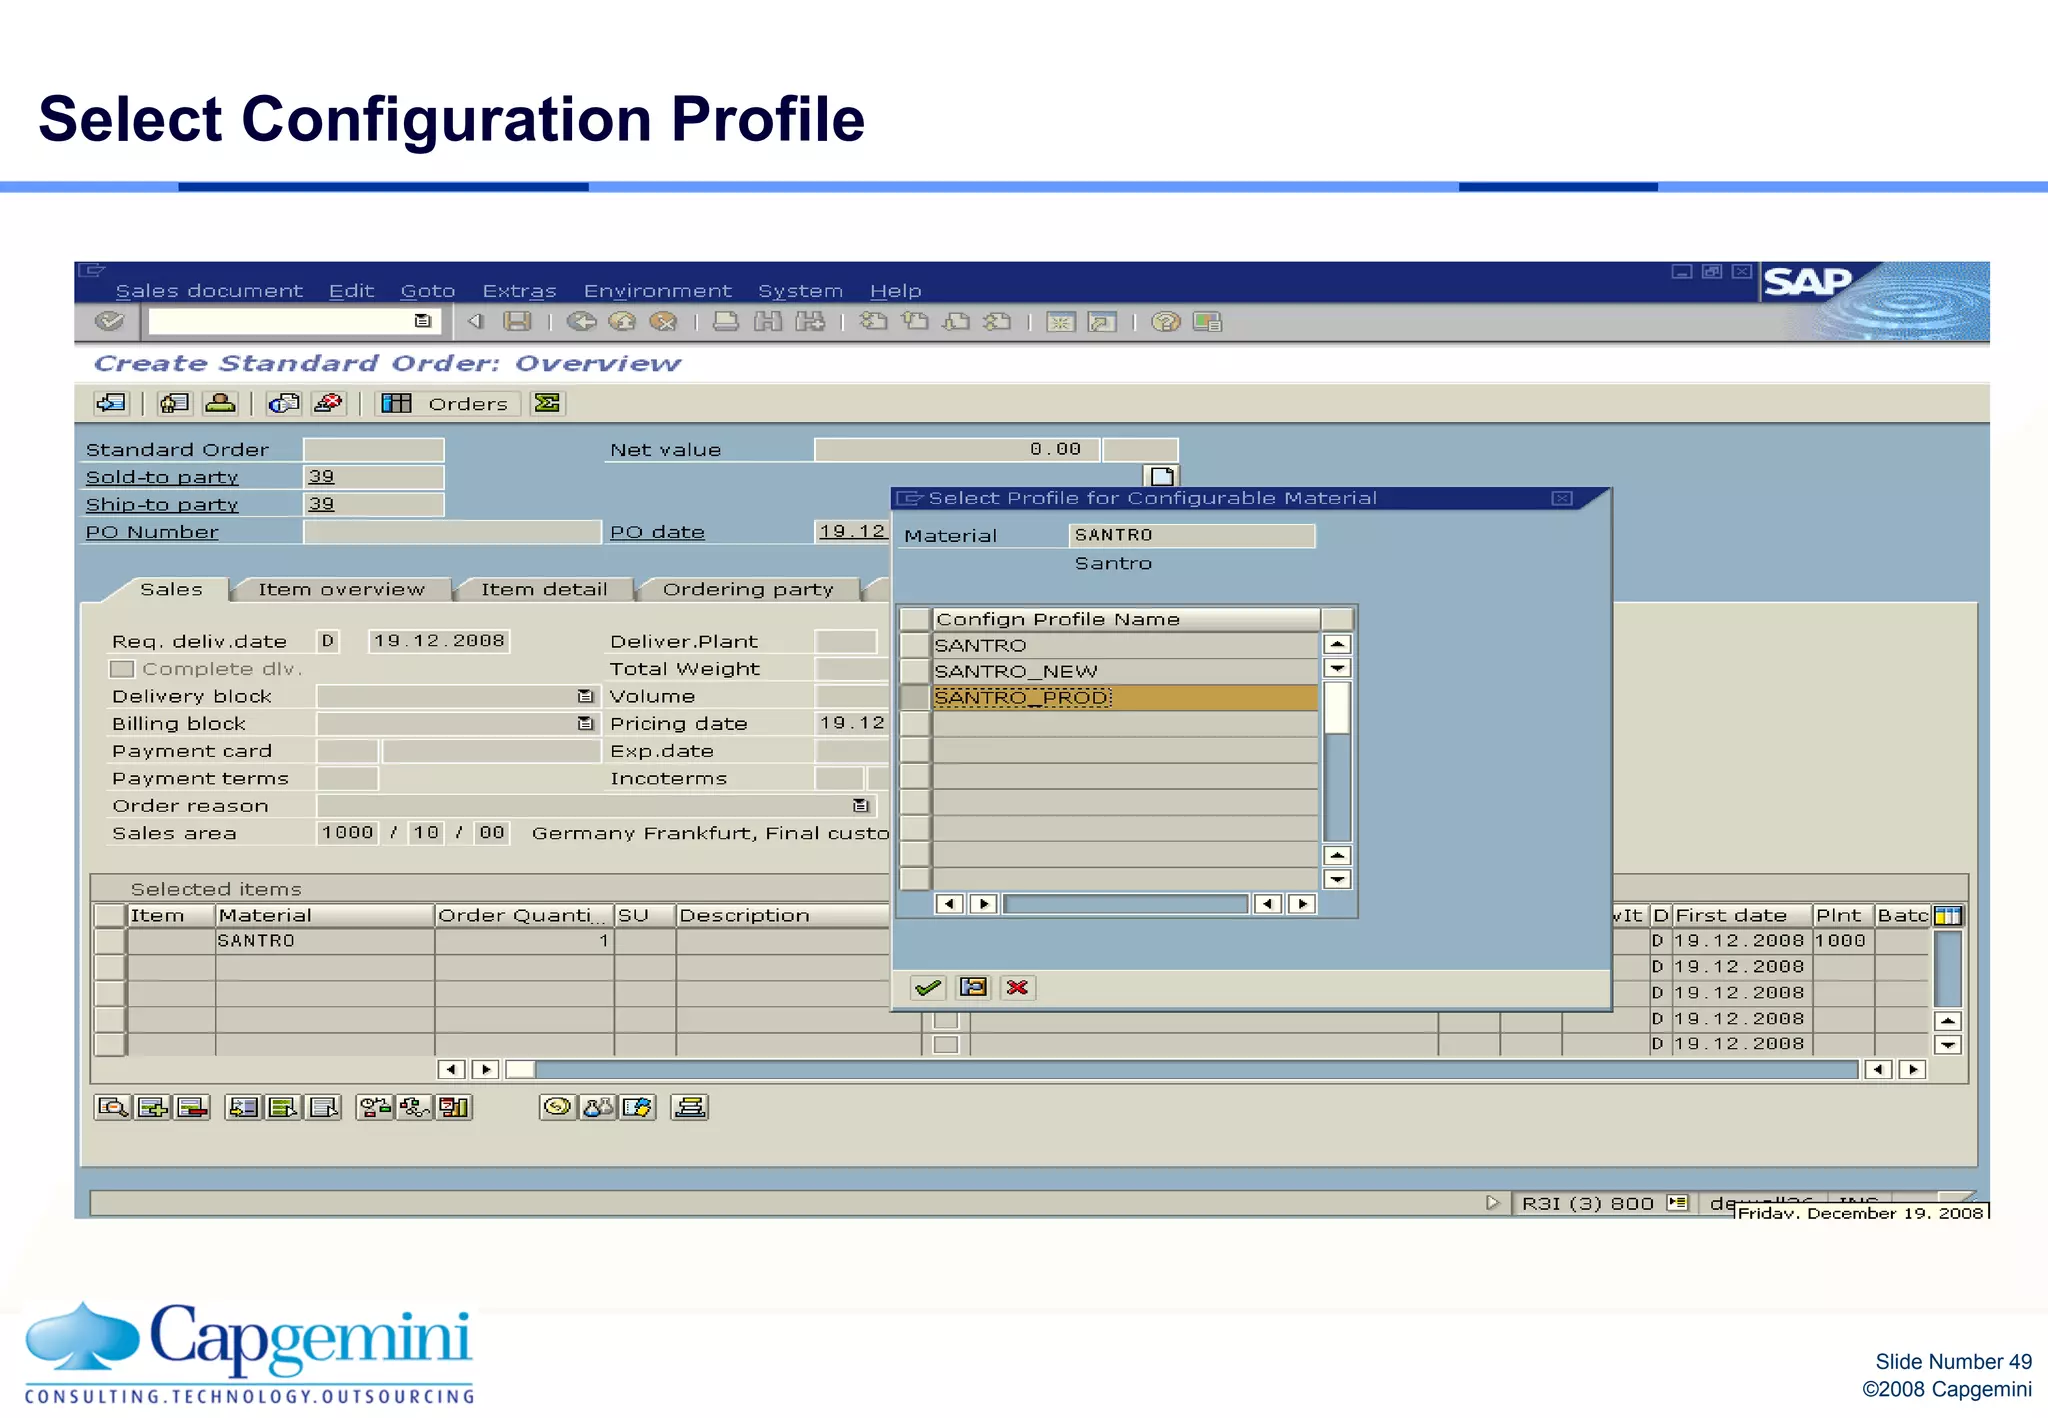This screenshot has height=1418, width=2048.
Task: Click right arrow of items table horizontal scrollbar
Action: coord(1912,1069)
